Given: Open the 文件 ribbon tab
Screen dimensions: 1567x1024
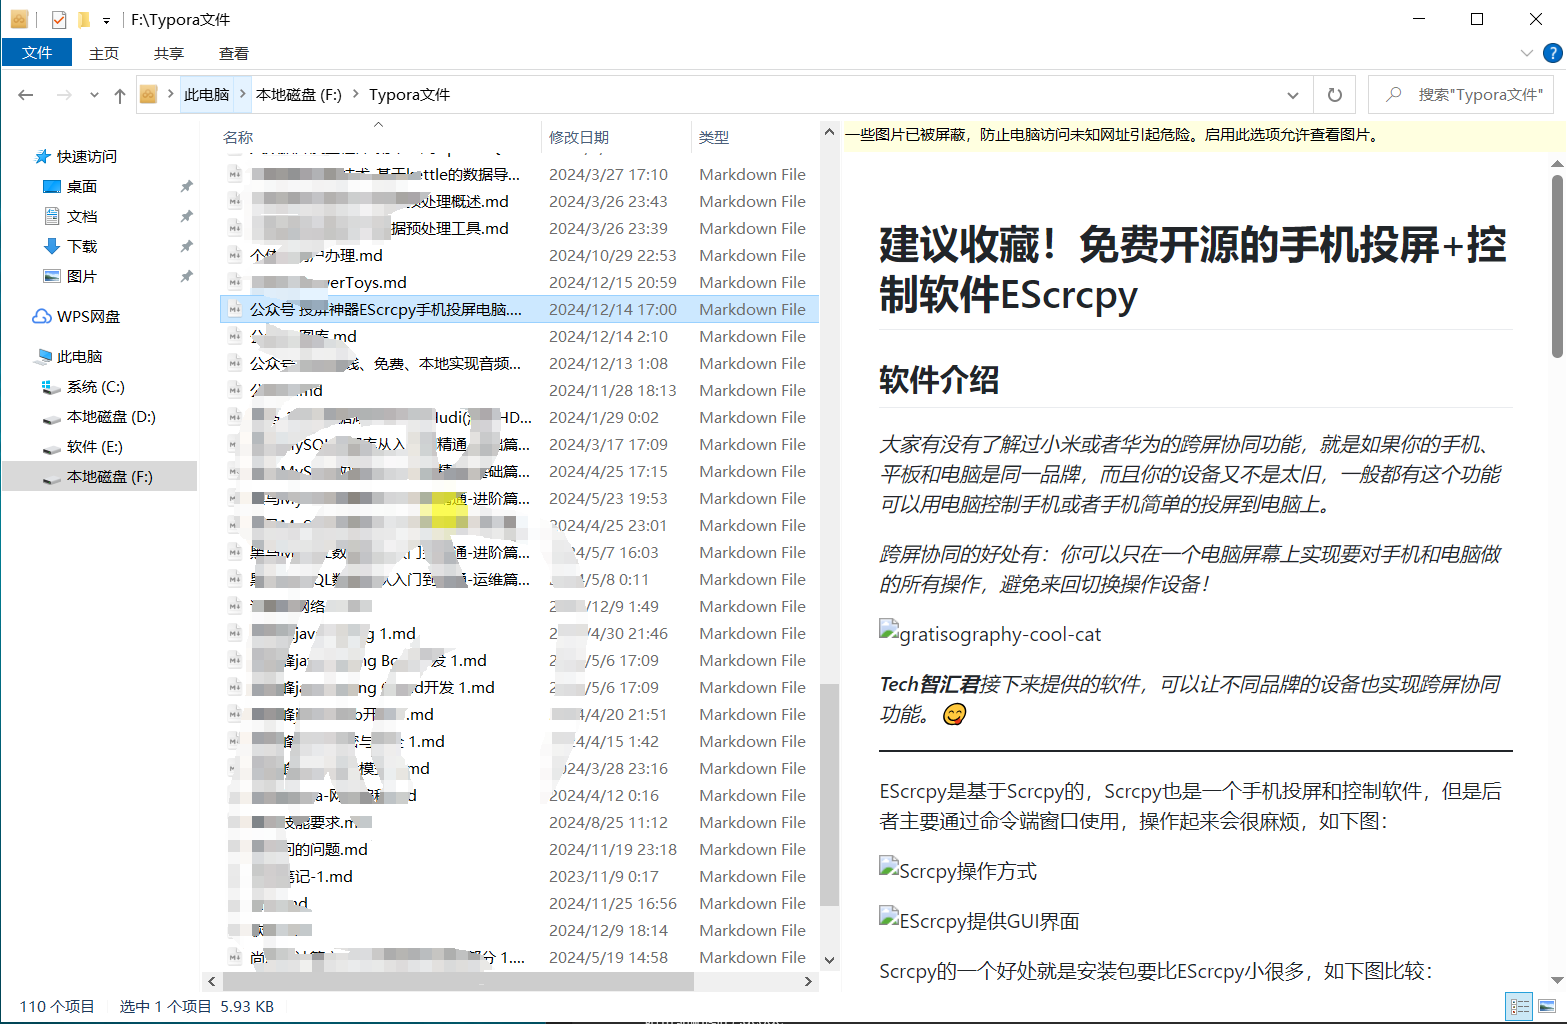Looking at the screenshot, I should [37, 53].
